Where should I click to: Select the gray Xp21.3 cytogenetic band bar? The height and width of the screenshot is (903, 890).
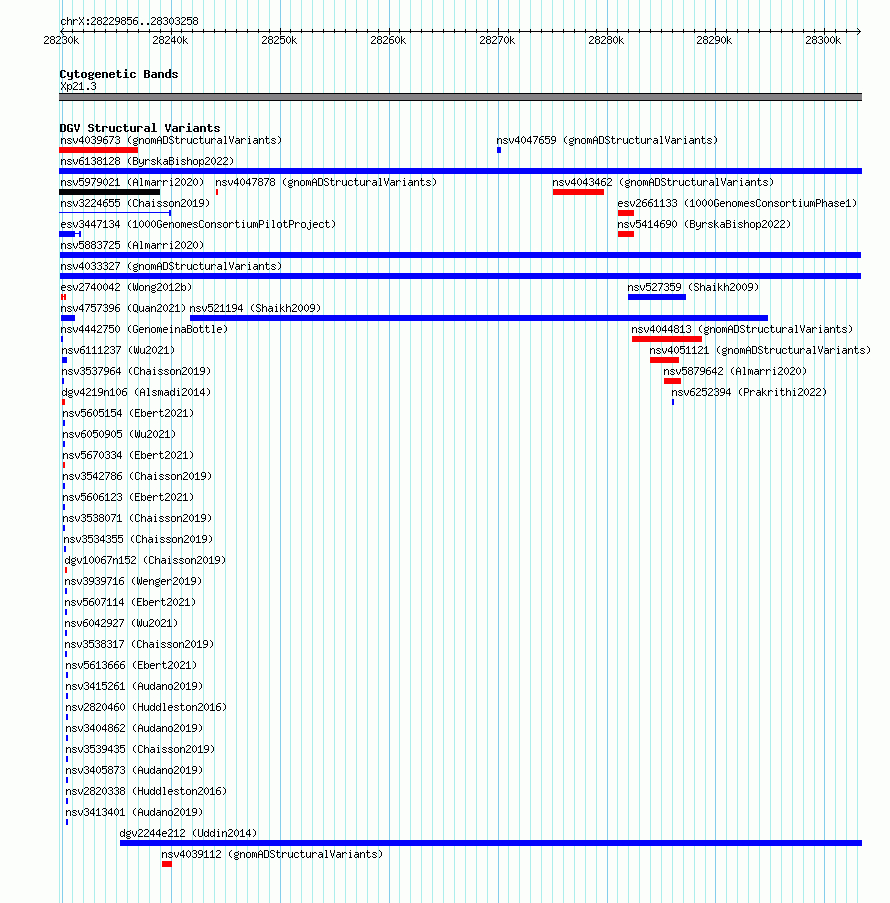click(x=460, y=97)
